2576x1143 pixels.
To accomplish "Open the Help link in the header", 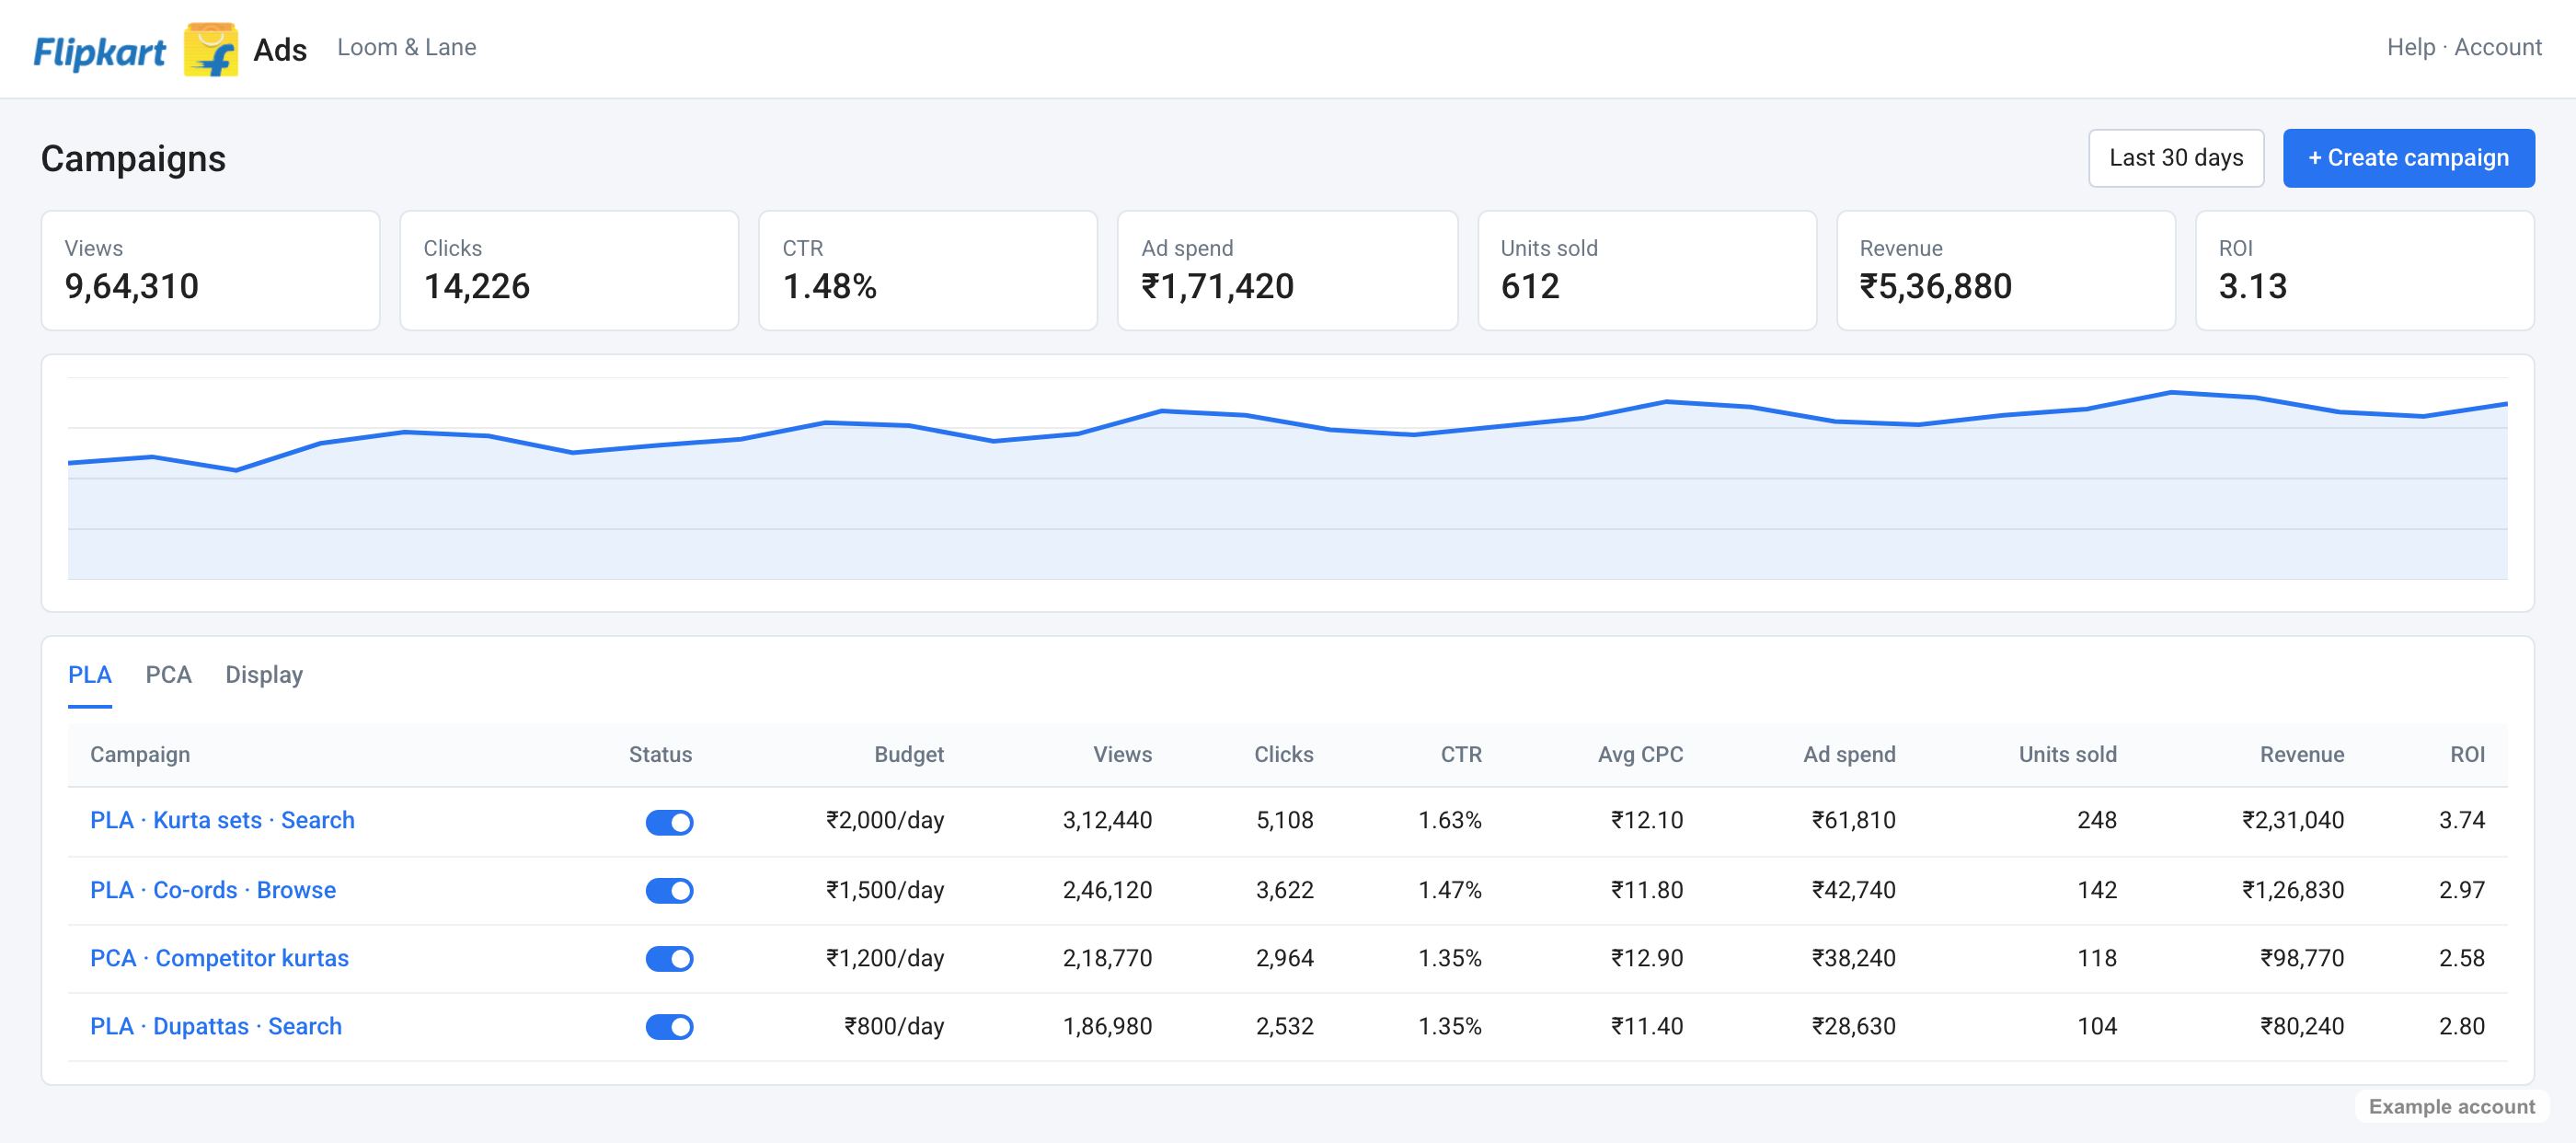I will tap(2410, 47).
